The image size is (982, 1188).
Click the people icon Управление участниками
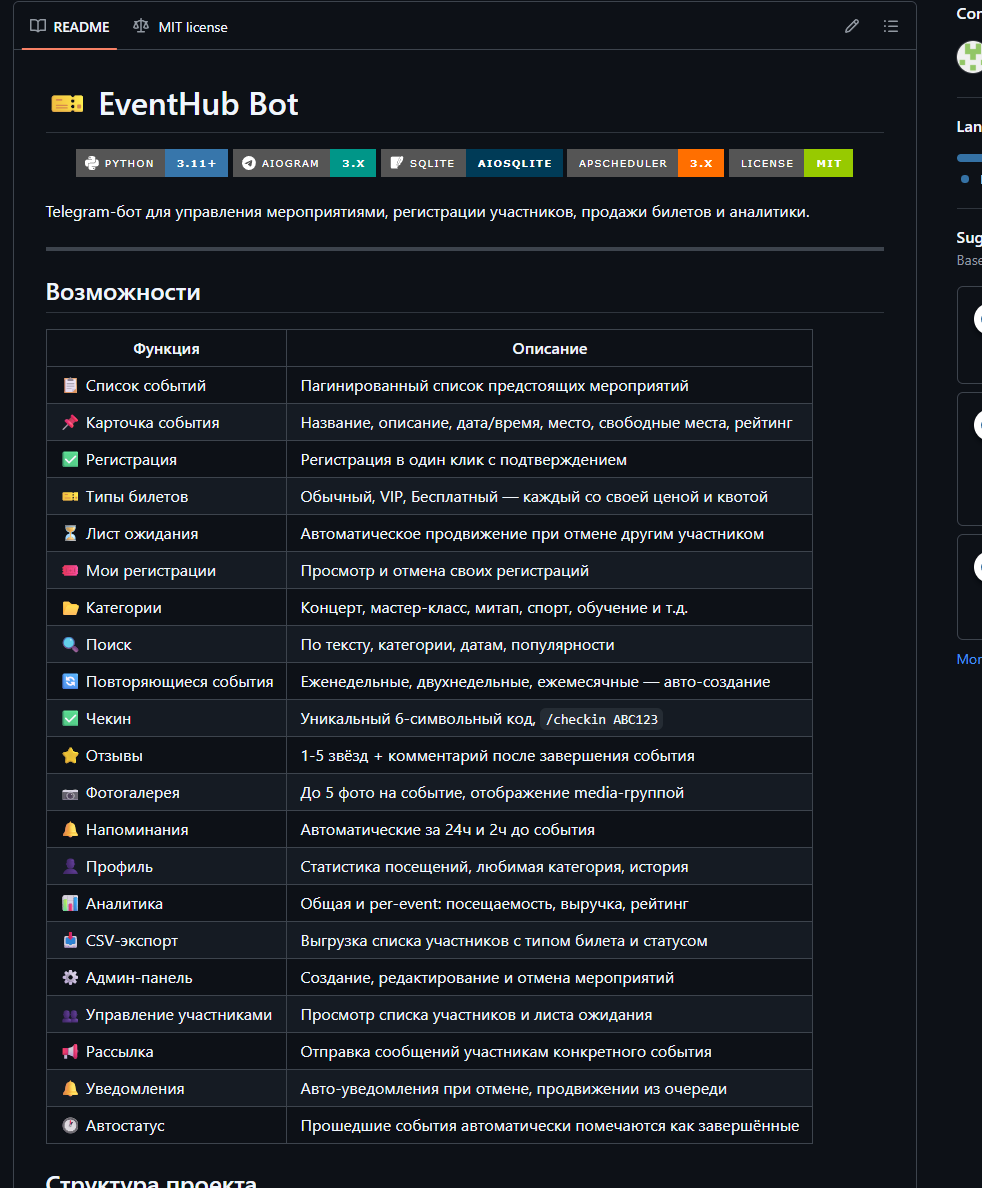[x=70, y=1015]
